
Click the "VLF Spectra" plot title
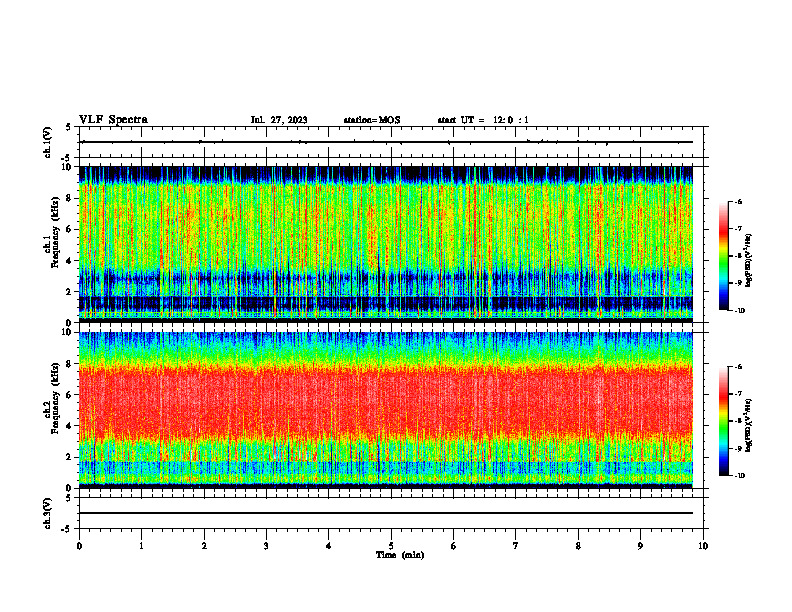click(113, 120)
